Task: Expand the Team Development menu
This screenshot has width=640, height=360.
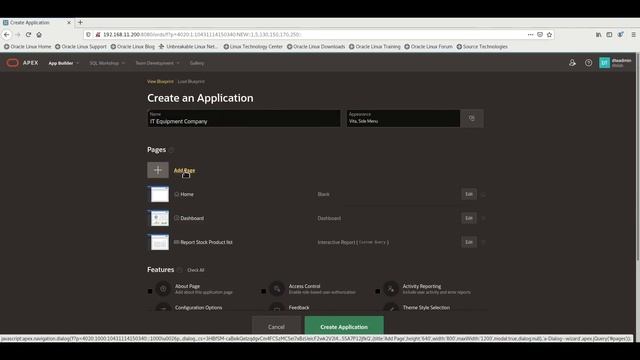Action: (157, 63)
